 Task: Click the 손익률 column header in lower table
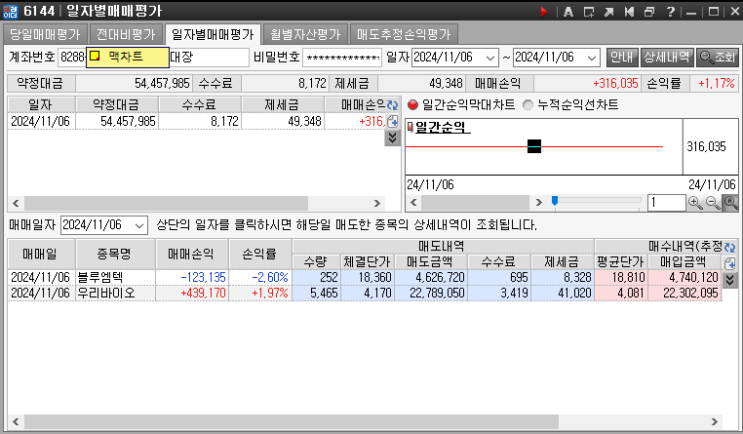[260, 254]
